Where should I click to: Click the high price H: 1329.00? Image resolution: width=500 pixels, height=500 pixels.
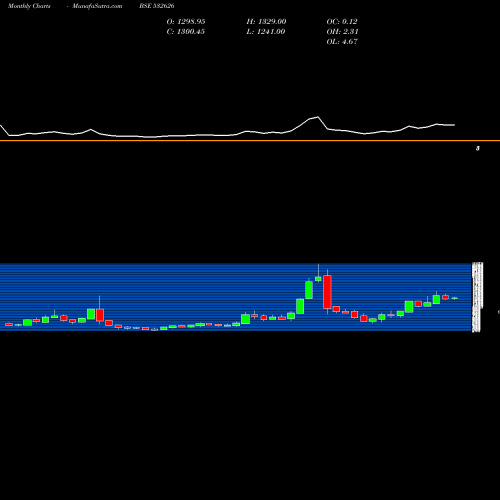pos(266,22)
